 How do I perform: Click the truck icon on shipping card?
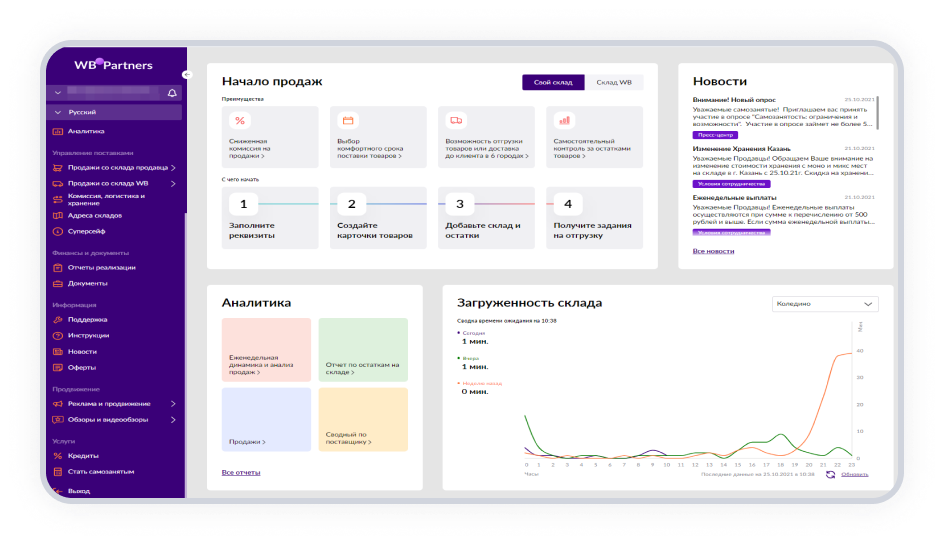click(x=456, y=120)
